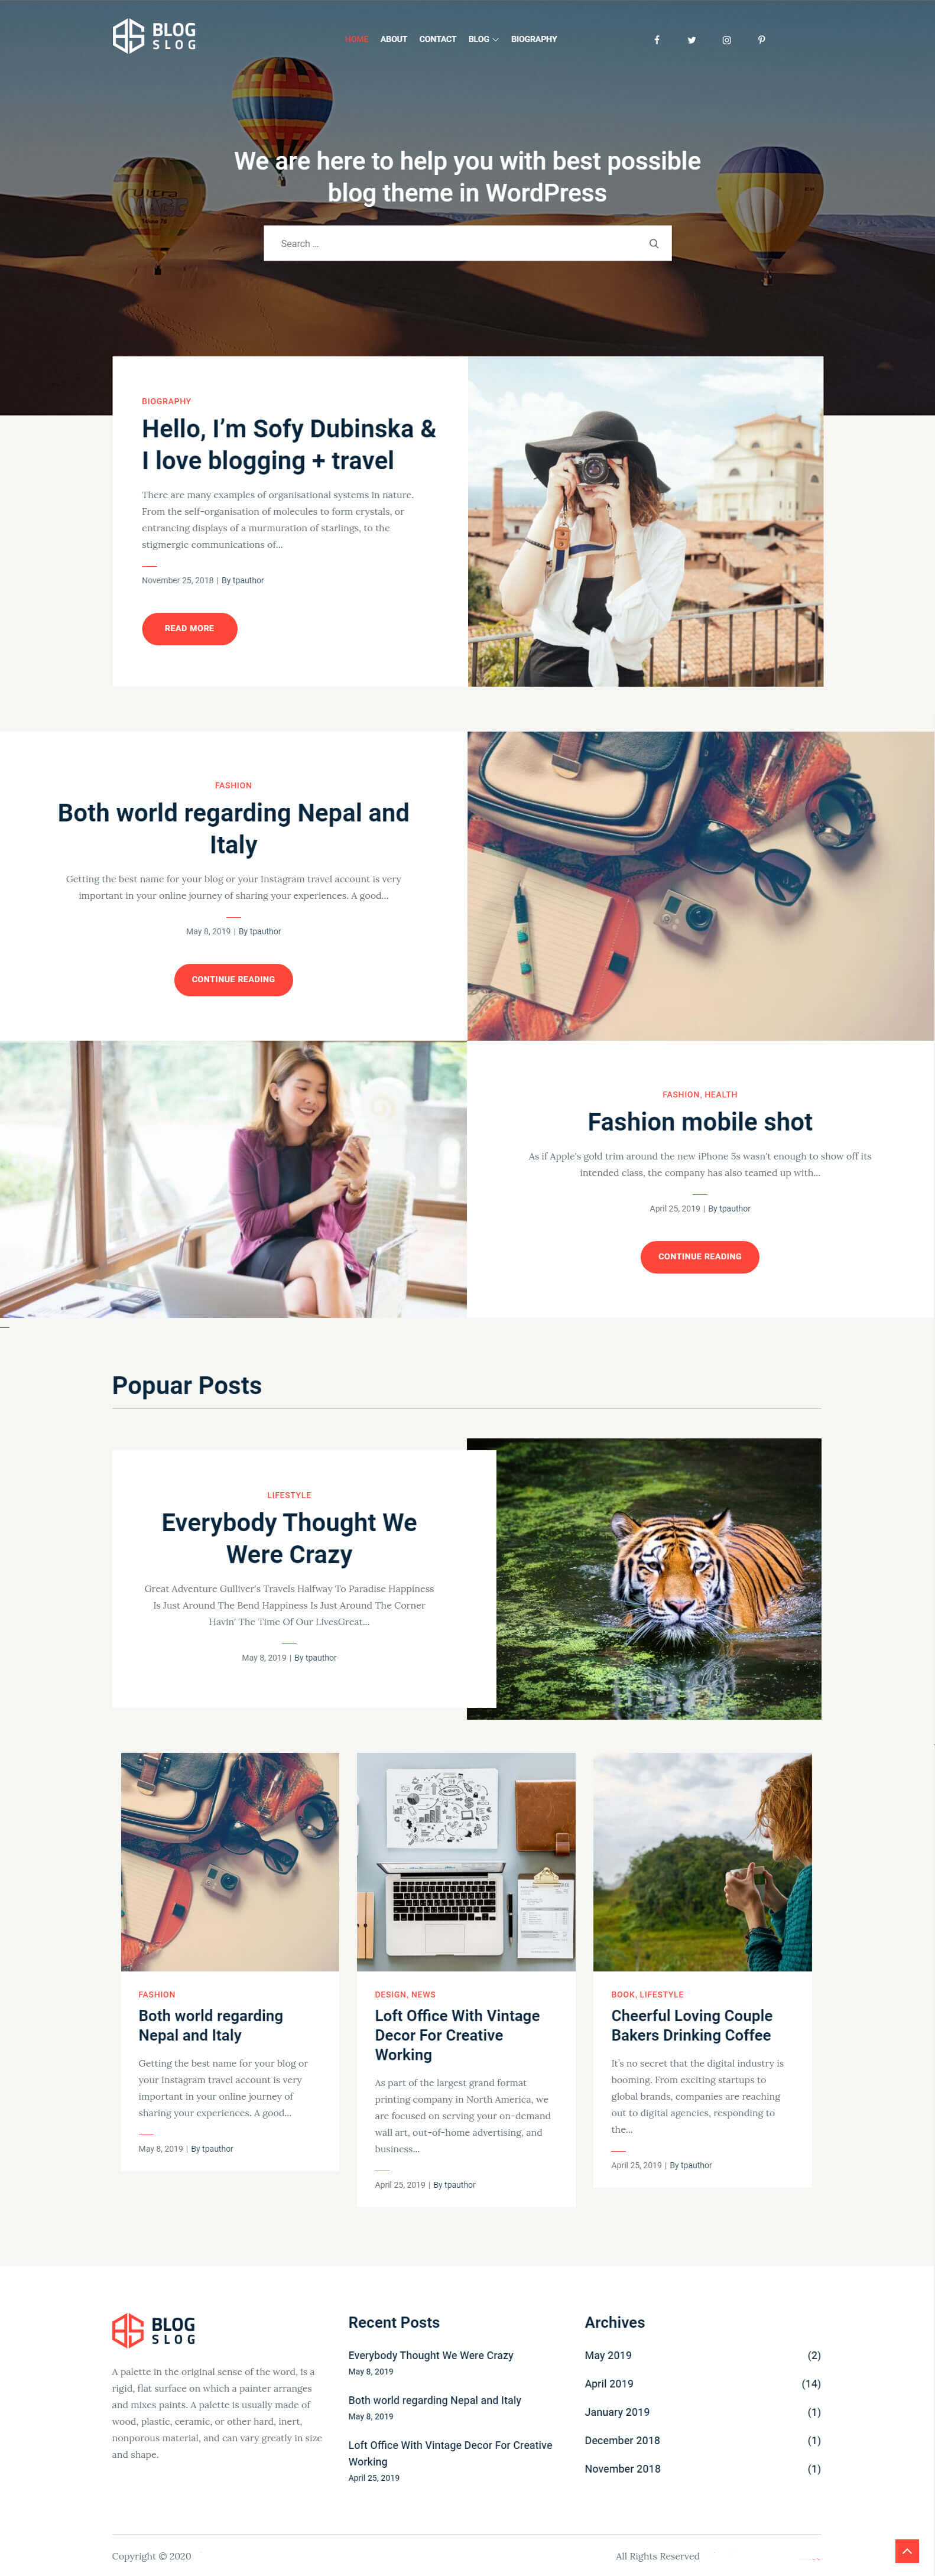Click the Read More button
The height and width of the screenshot is (2576, 935).
click(x=189, y=628)
